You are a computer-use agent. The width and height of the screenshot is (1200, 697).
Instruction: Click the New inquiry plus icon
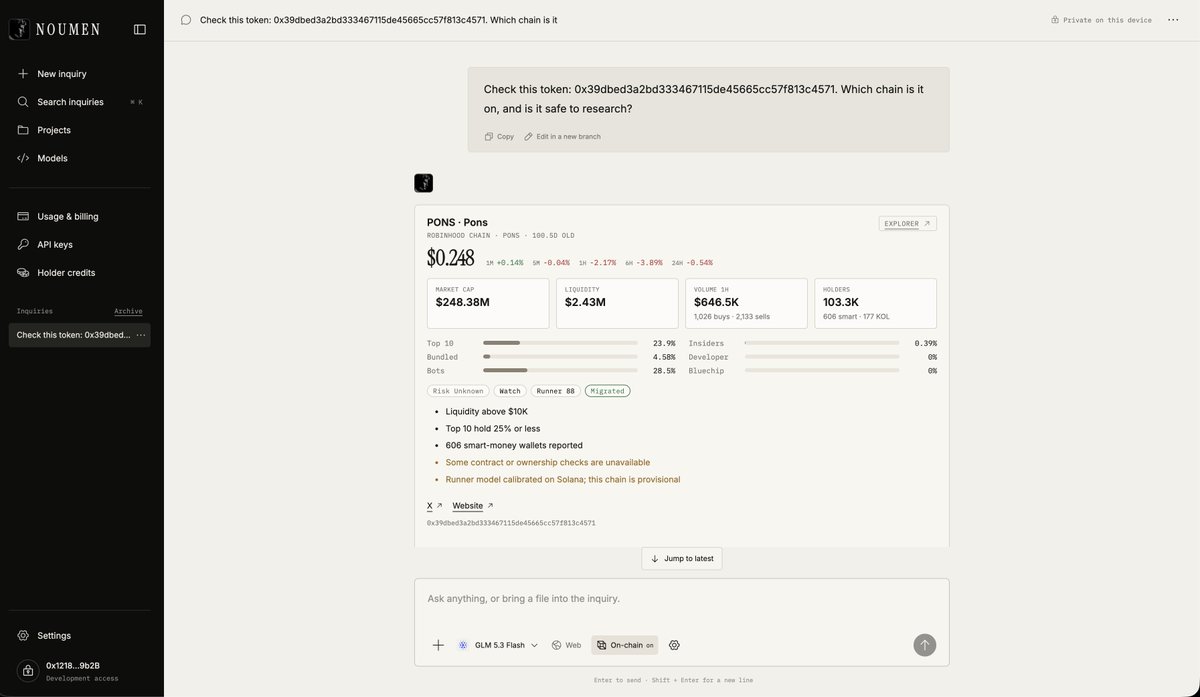coord(23,74)
